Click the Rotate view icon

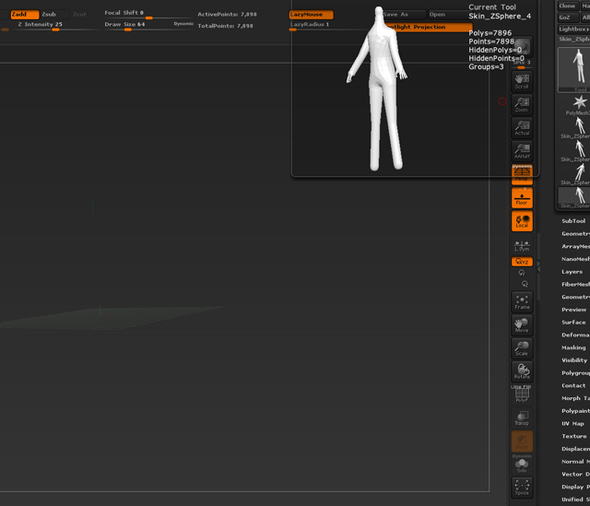tap(522, 372)
